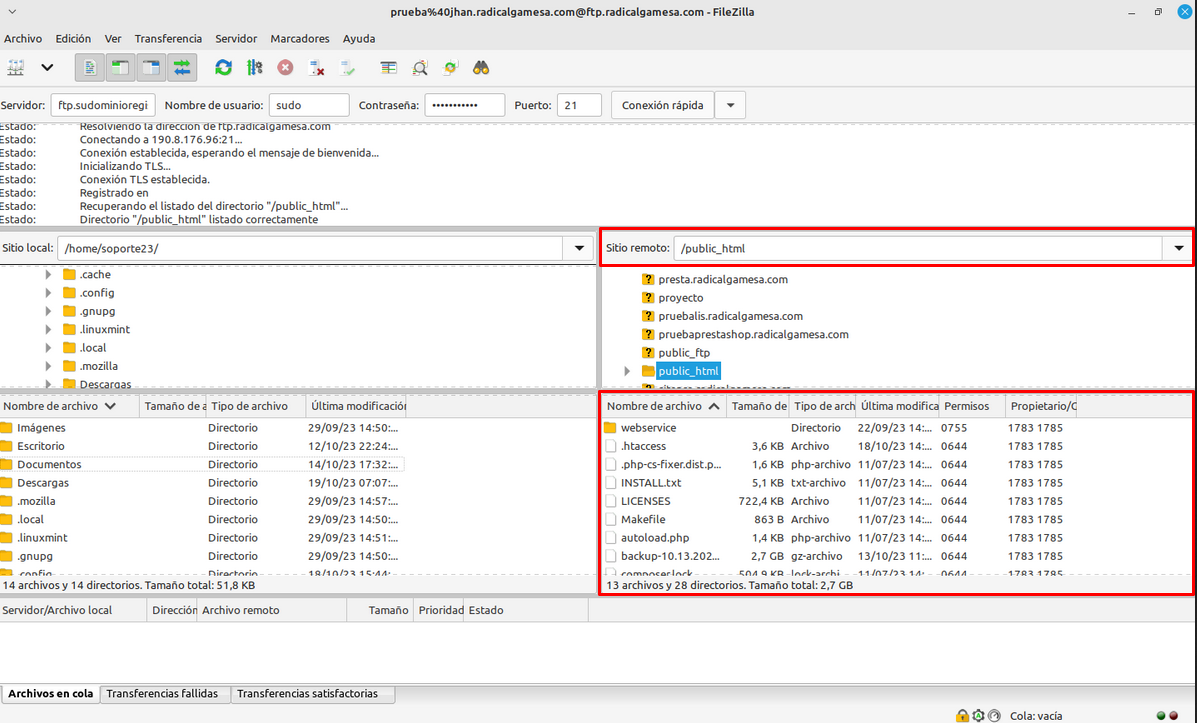Expand the public_html folder in remote tree
This screenshot has height=723, width=1197.
click(628, 371)
